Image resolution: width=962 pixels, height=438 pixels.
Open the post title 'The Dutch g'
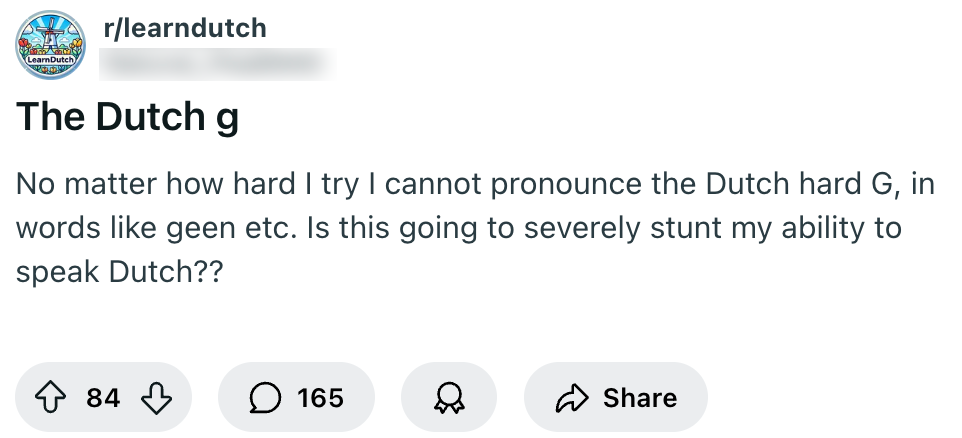click(x=128, y=118)
